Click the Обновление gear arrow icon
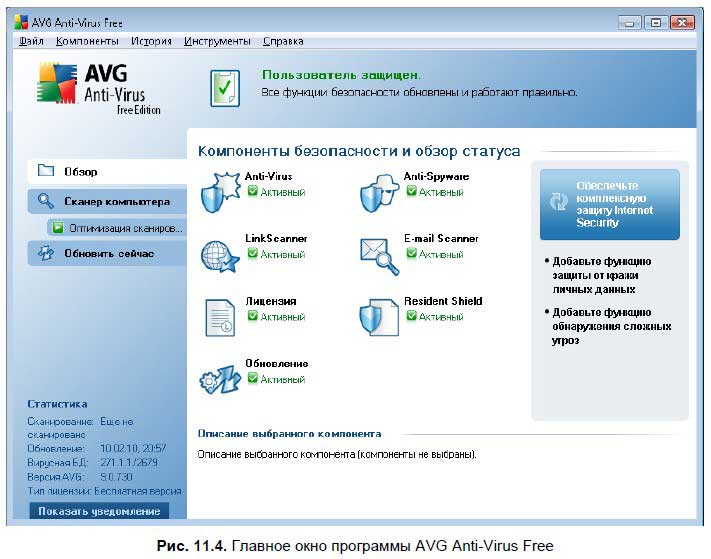The width and height of the screenshot is (711, 559). click(x=220, y=379)
